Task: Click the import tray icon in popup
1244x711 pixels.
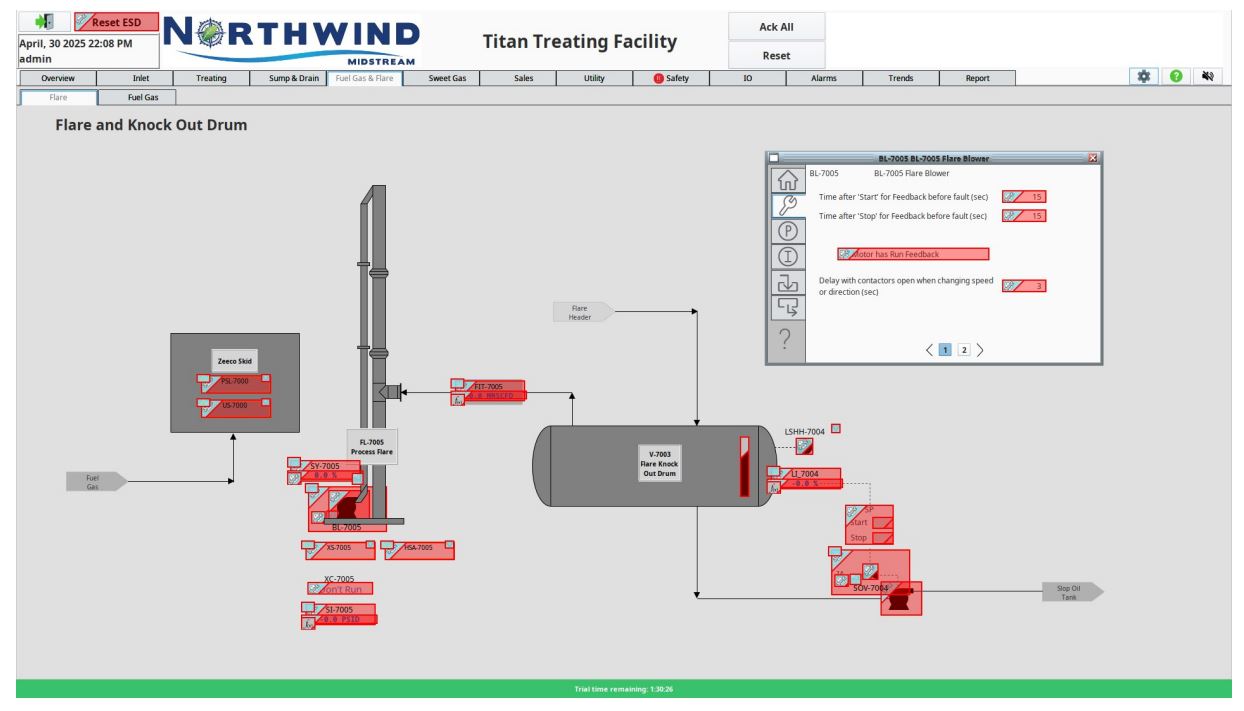Action: [x=786, y=283]
